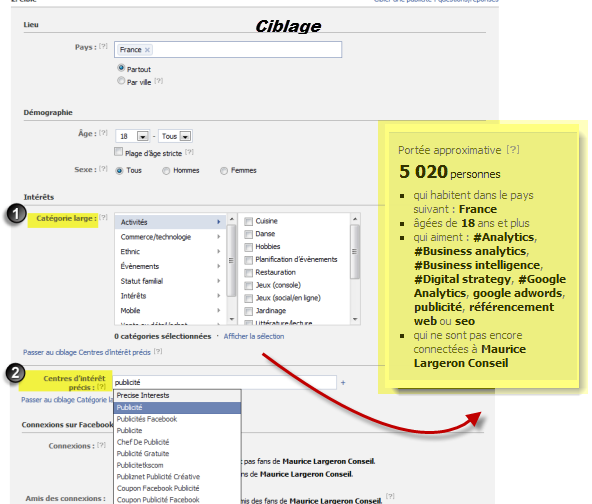
Task: Check the Jeux (console) checkbox
Action: tap(248, 285)
